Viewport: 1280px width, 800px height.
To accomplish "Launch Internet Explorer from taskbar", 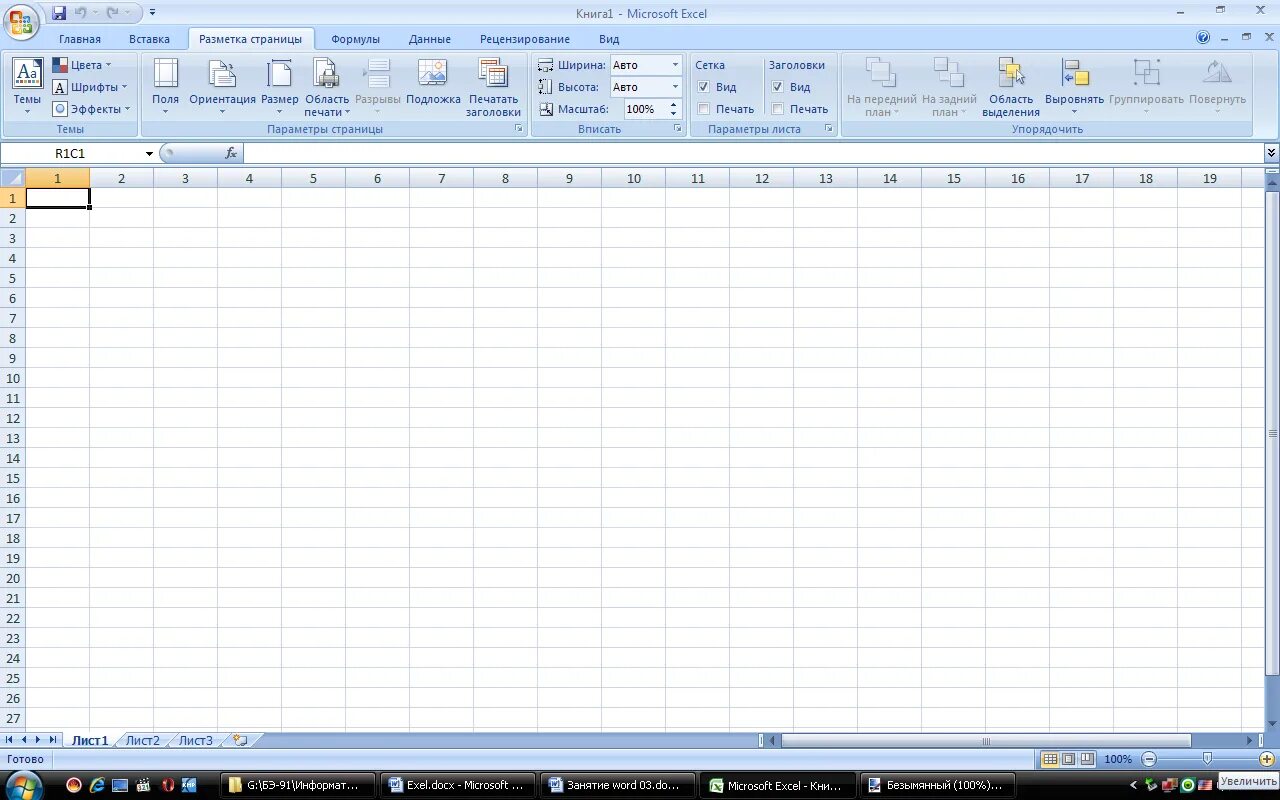I will click(x=97, y=785).
